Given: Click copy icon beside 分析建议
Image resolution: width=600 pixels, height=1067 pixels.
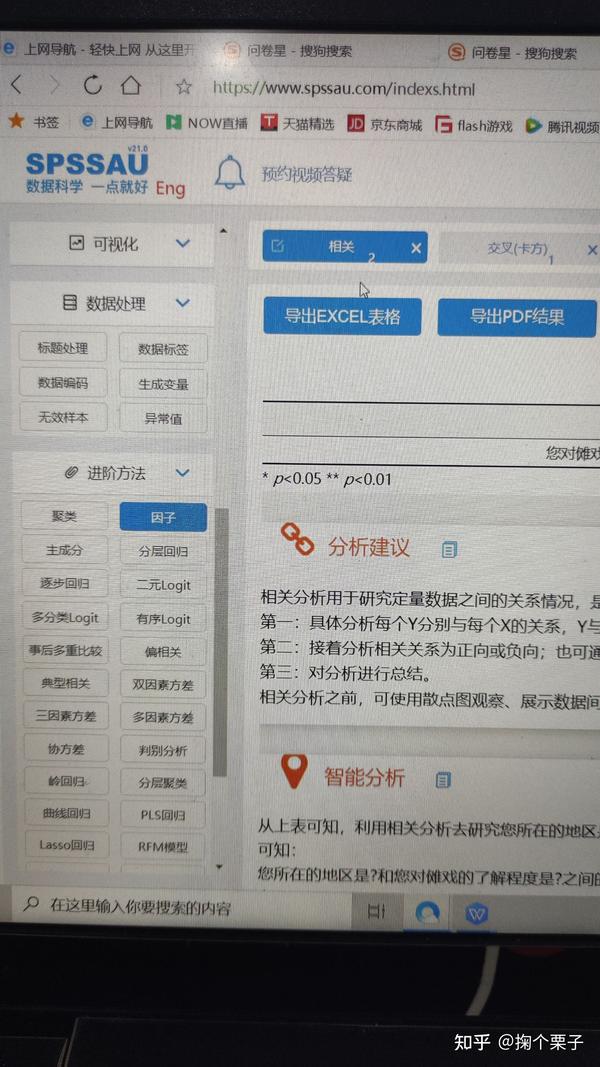Looking at the screenshot, I should click(449, 550).
